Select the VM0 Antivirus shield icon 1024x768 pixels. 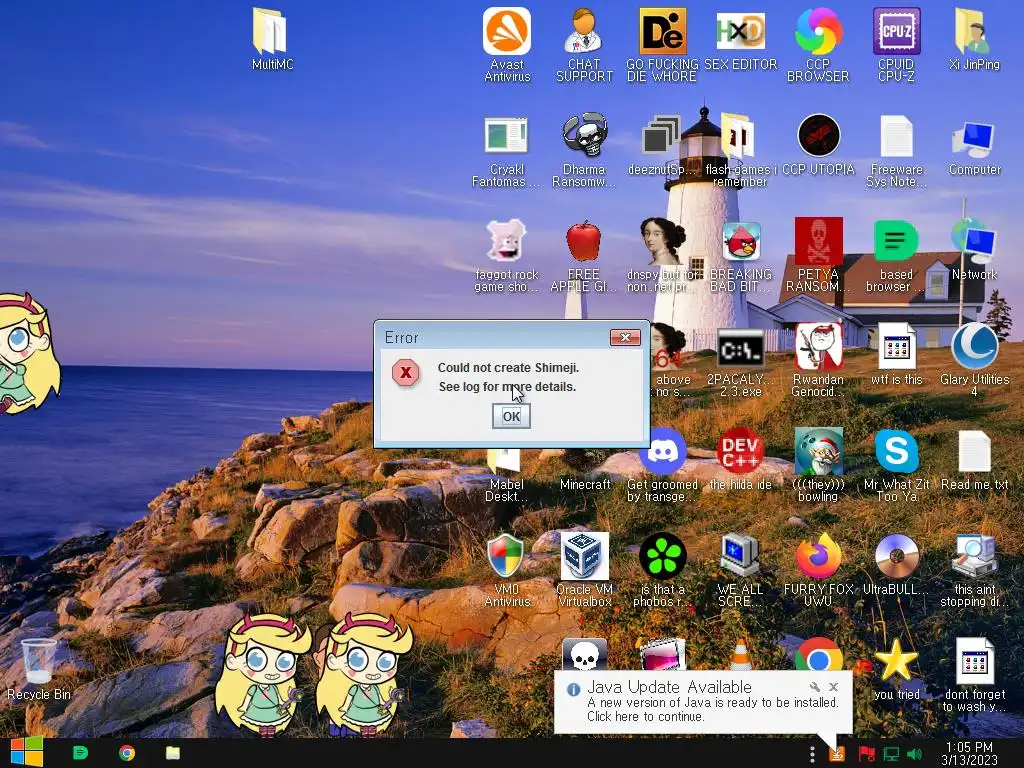(507, 571)
